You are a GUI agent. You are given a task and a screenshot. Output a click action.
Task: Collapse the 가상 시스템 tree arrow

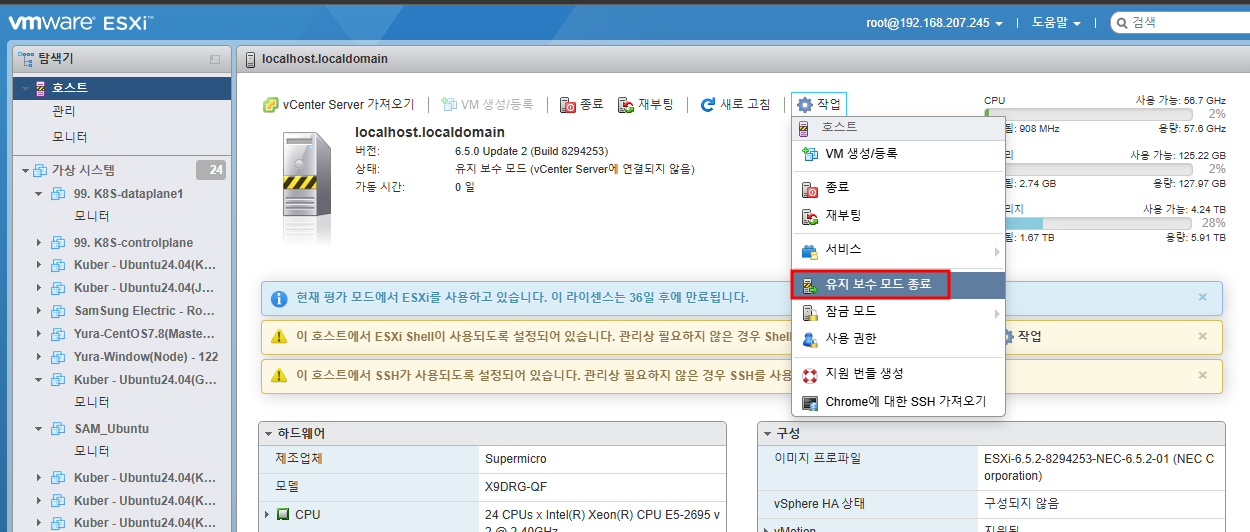pos(25,170)
